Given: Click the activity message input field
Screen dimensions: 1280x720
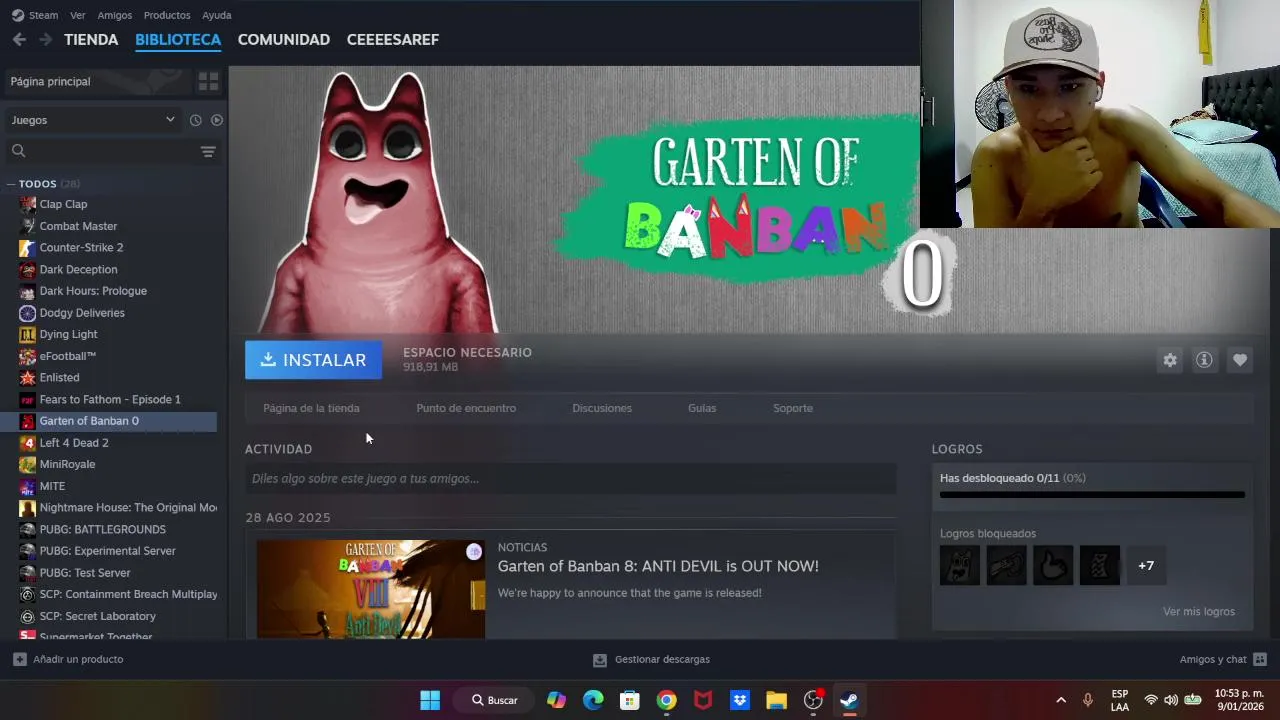Looking at the screenshot, I should point(570,479).
